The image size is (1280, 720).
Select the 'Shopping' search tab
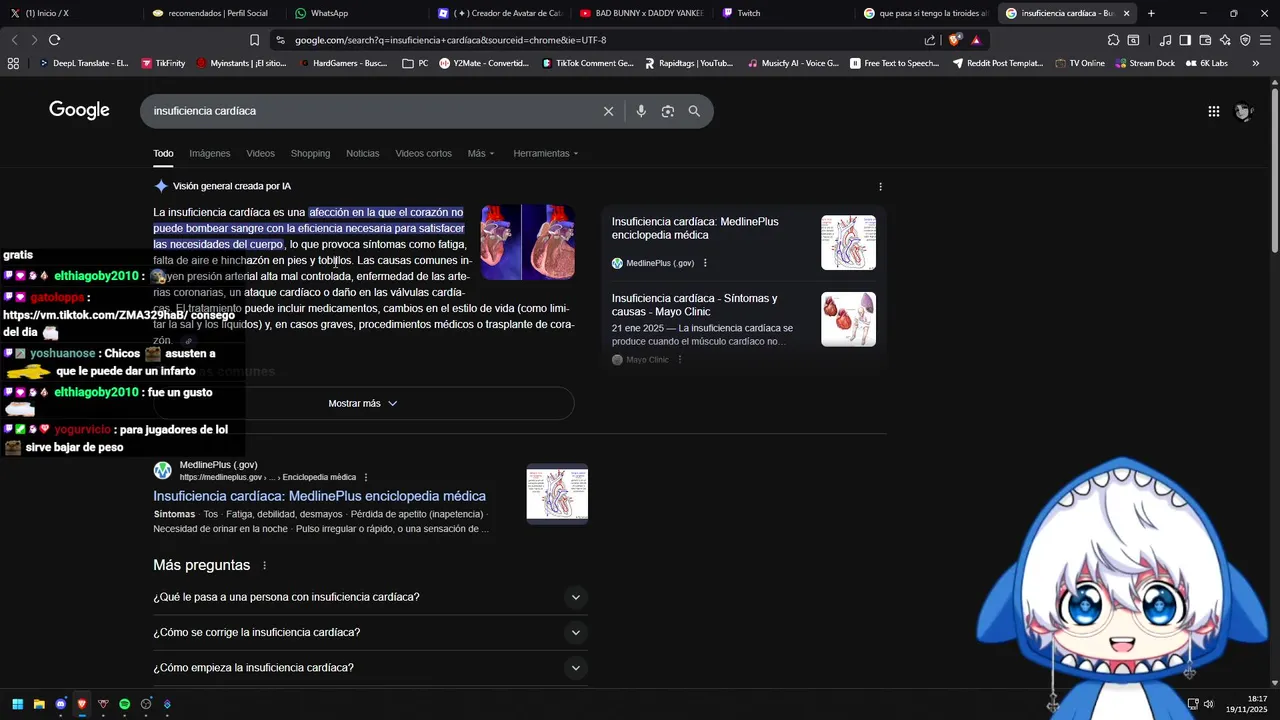click(310, 153)
